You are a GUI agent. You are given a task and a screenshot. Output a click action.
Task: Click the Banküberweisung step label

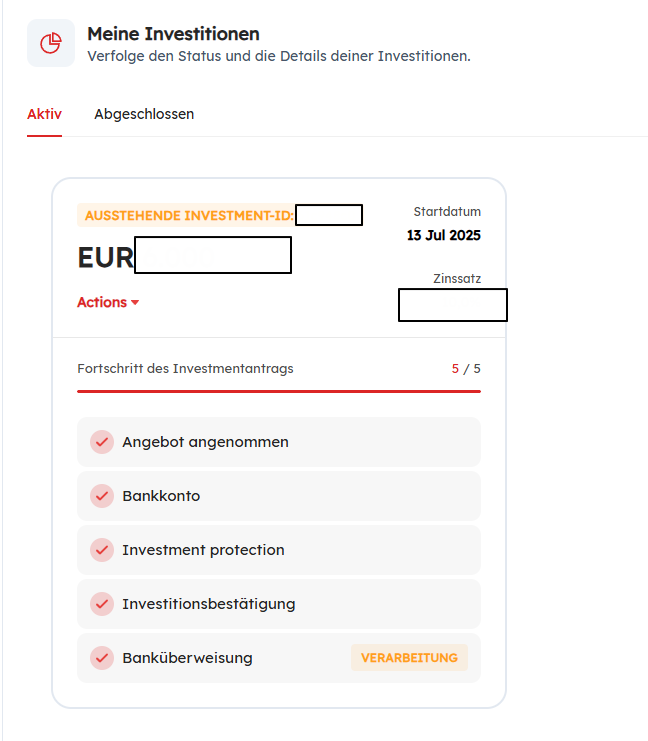[187, 658]
